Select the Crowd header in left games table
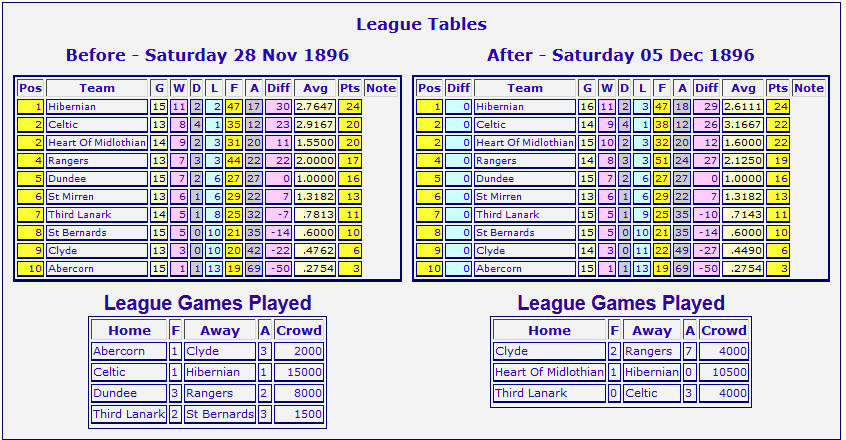The image size is (846, 440). point(299,331)
